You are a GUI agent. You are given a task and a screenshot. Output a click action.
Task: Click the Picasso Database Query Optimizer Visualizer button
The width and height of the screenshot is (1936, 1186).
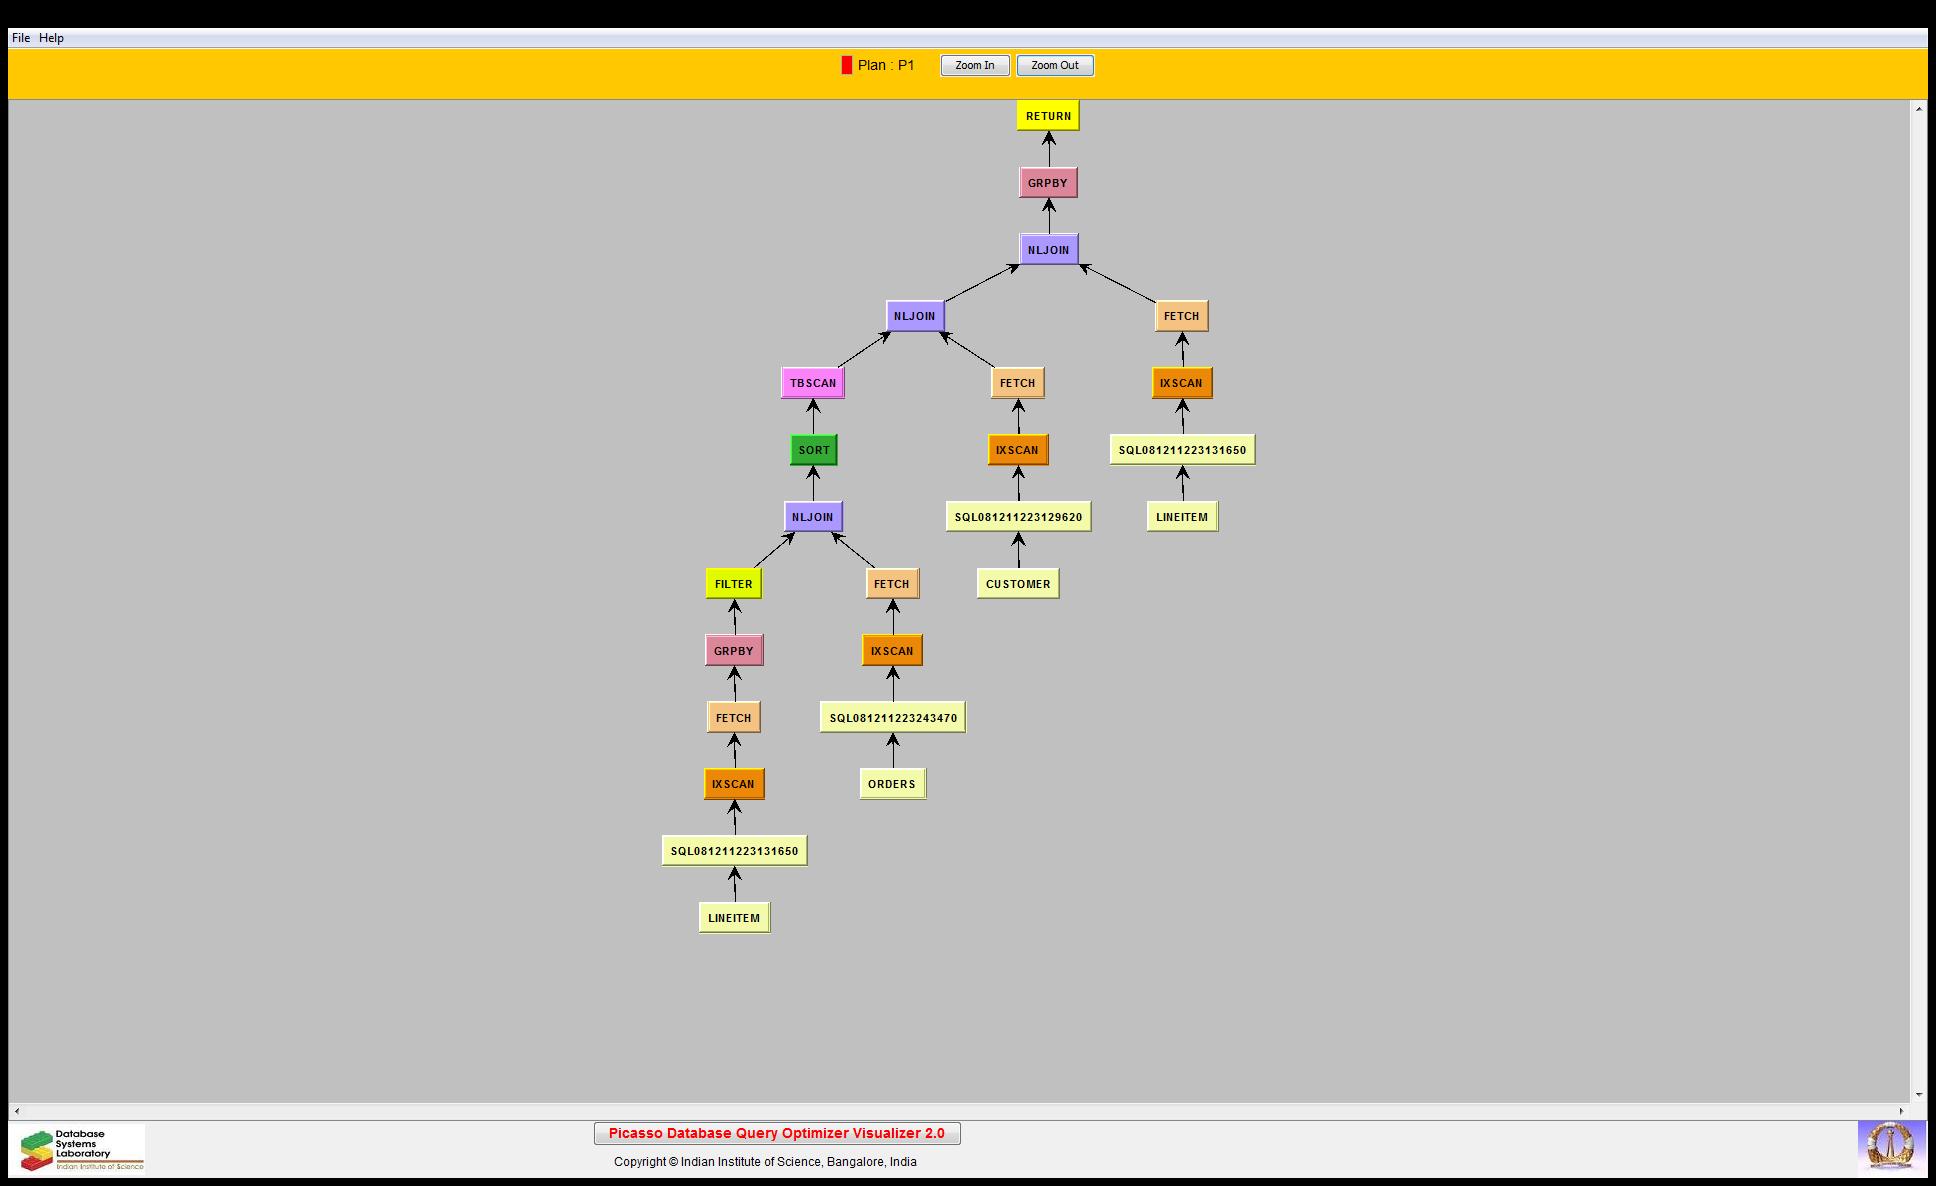(777, 1133)
